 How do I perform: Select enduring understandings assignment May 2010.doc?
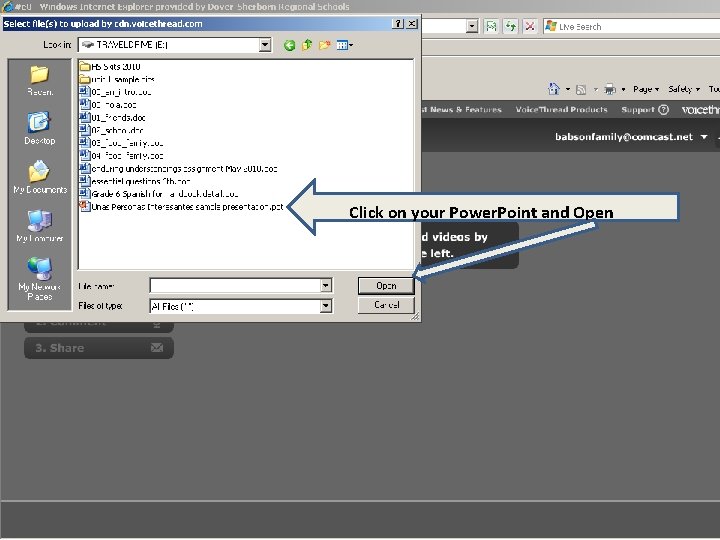(178, 169)
